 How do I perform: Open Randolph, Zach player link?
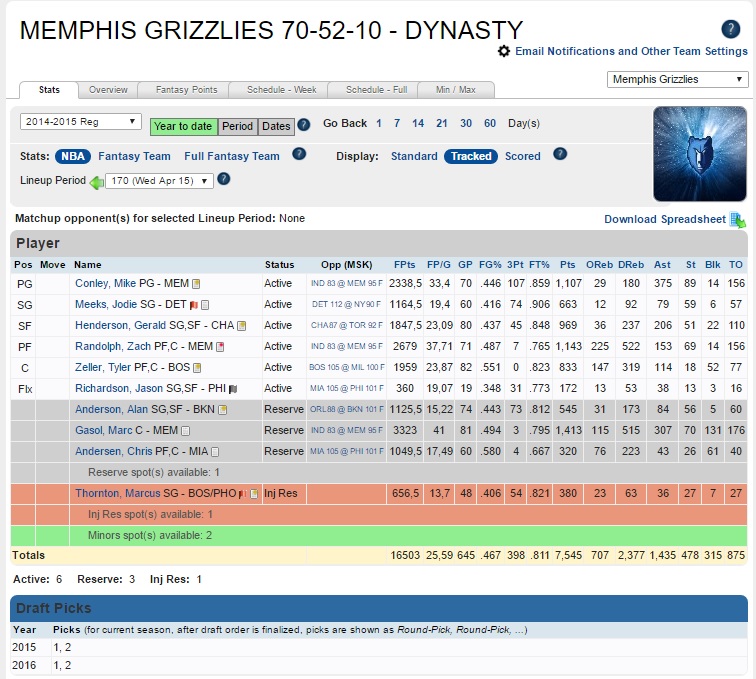click(113, 346)
